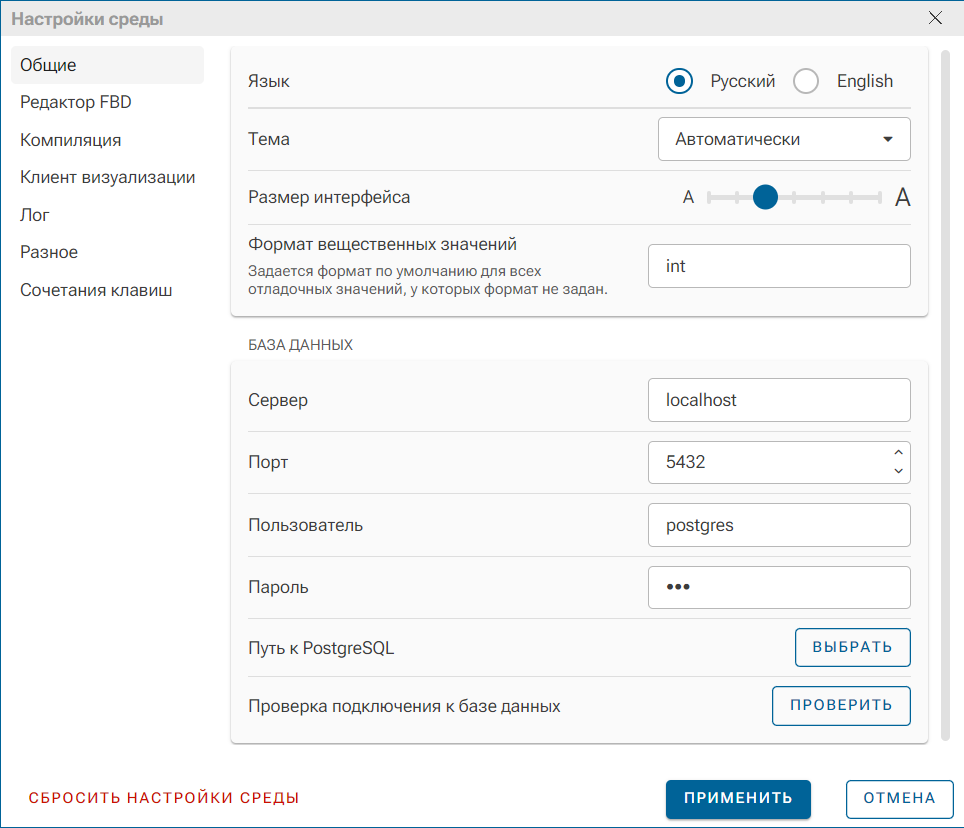Click the Порт field showing 5432
Viewport: 964px width, 828px height.
779,462
